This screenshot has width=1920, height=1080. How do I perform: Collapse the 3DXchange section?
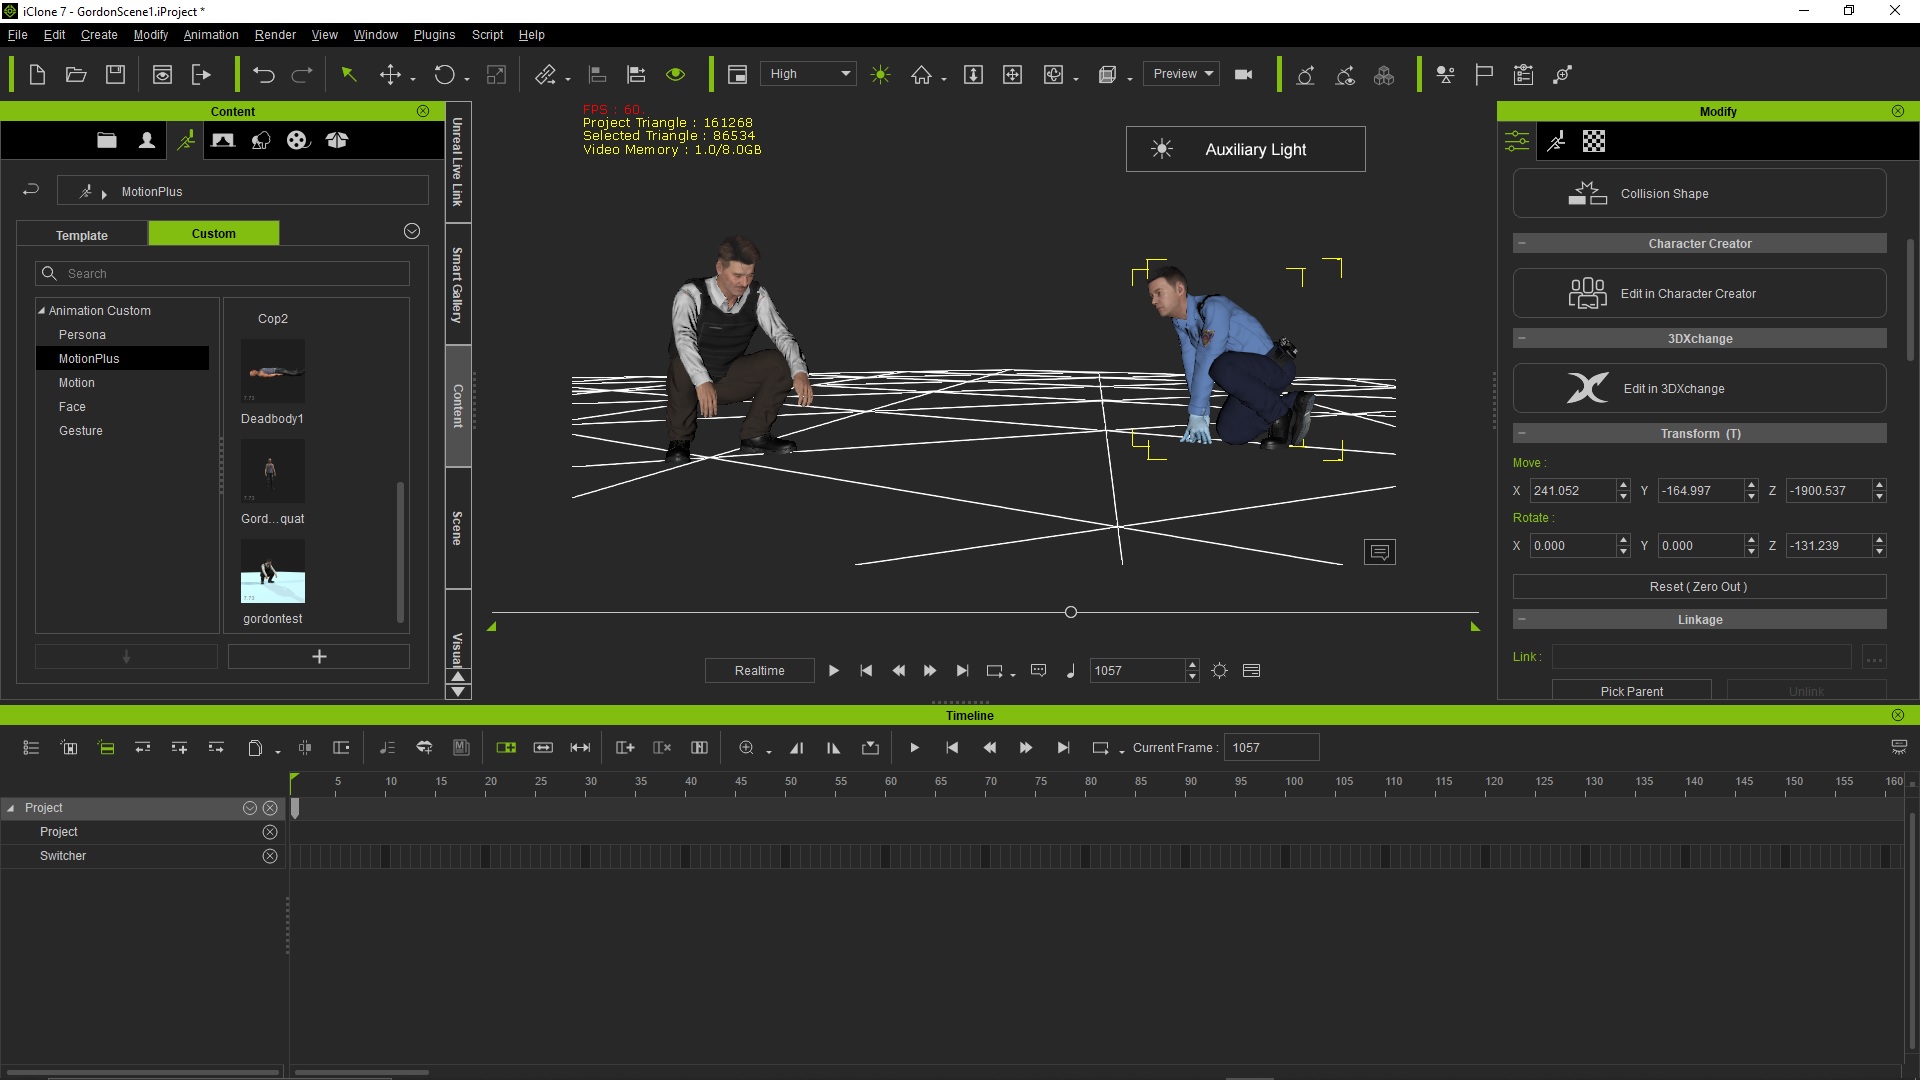[x=1522, y=338]
